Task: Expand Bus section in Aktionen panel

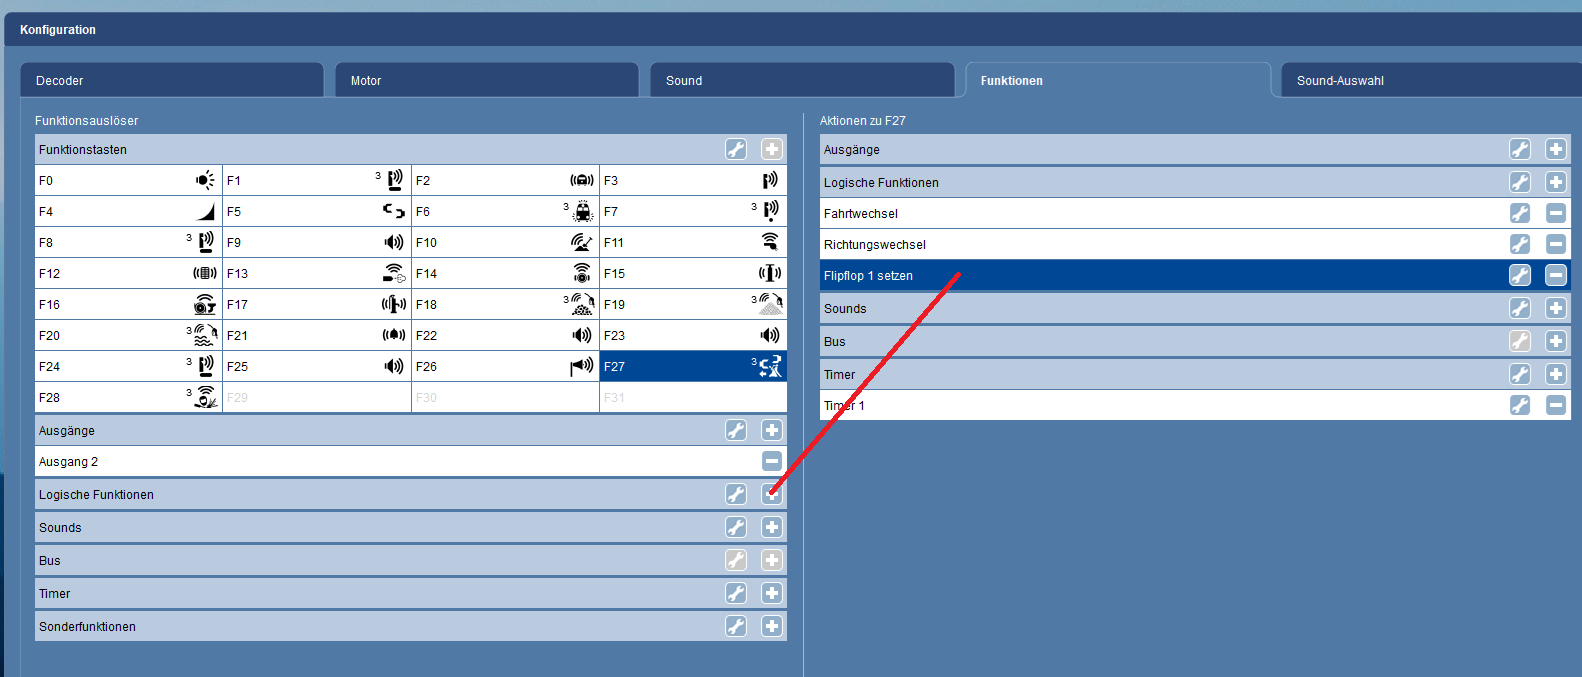Action: click(1556, 341)
